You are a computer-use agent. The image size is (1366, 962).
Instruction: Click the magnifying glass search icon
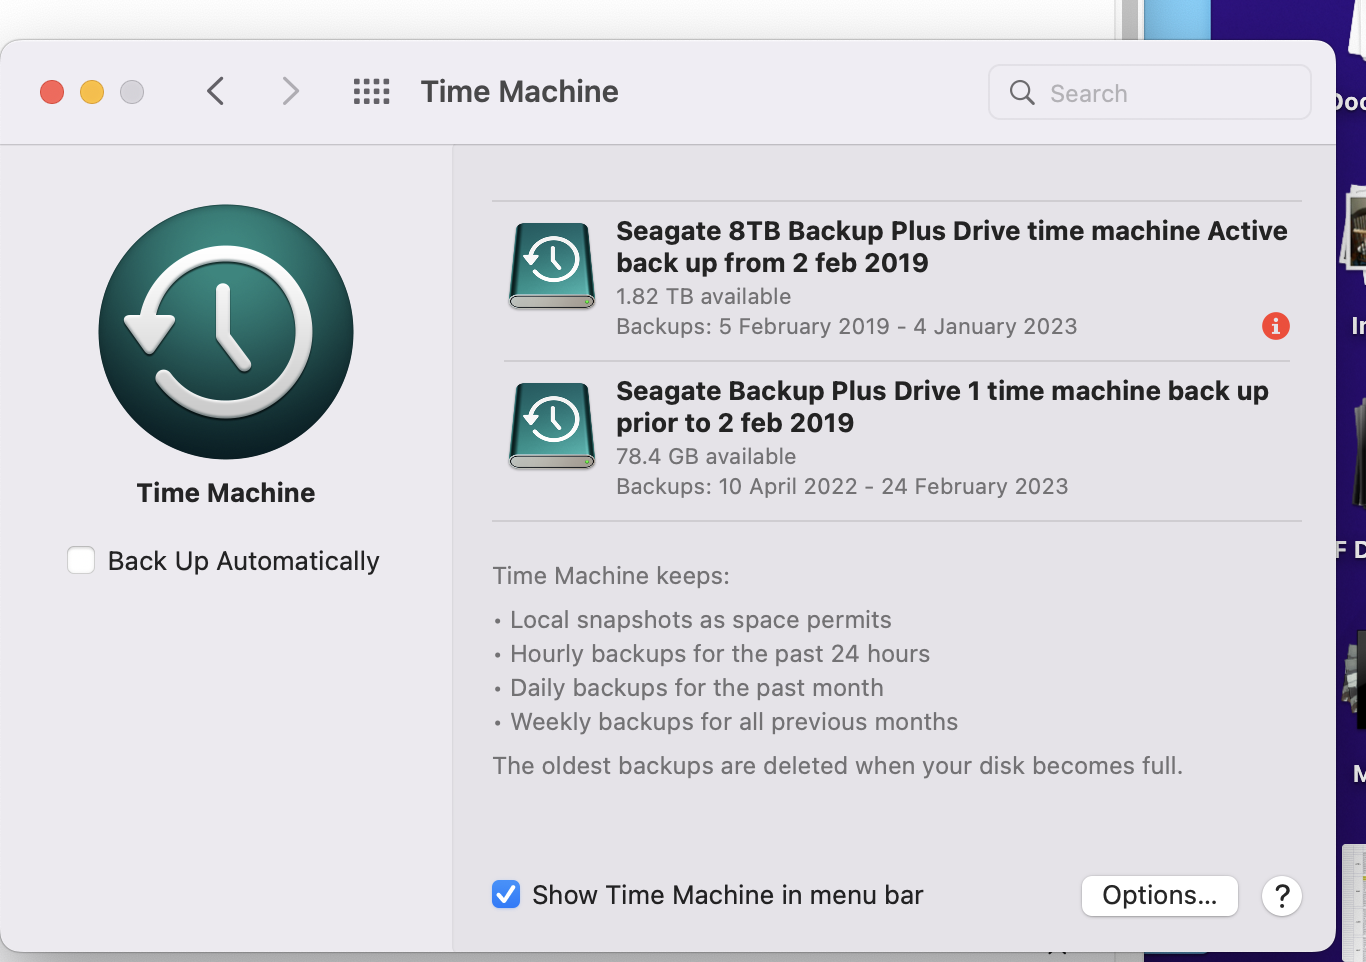[1022, 93]
